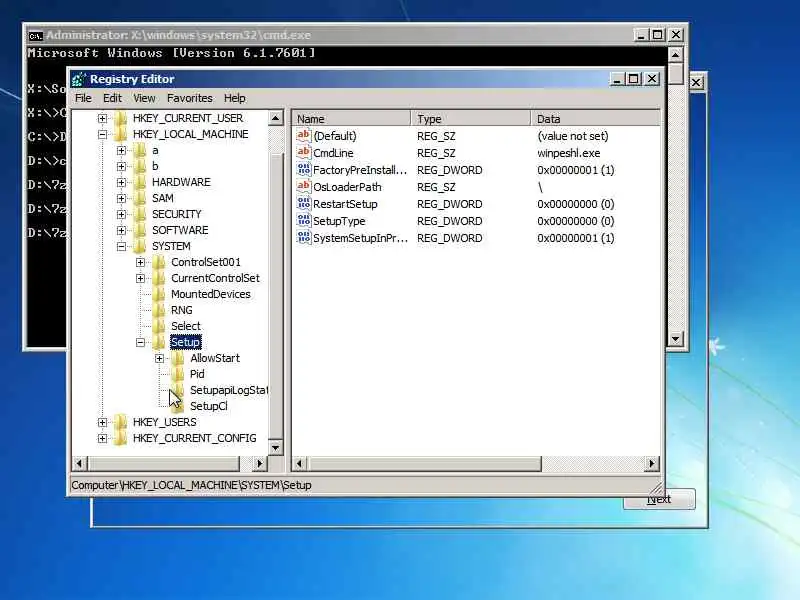Collapse the SYSTEM key

pyautogui.click(x=121, y=246)
